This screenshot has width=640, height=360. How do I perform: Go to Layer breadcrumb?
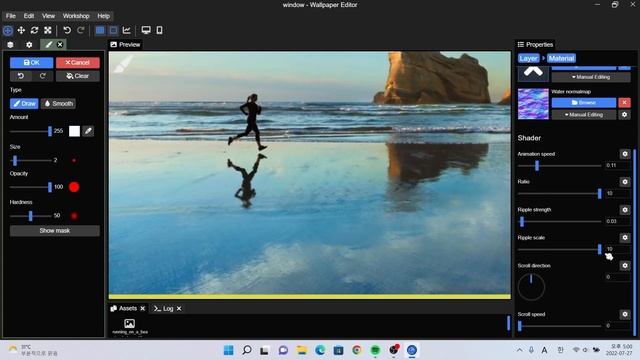(529, 58)
